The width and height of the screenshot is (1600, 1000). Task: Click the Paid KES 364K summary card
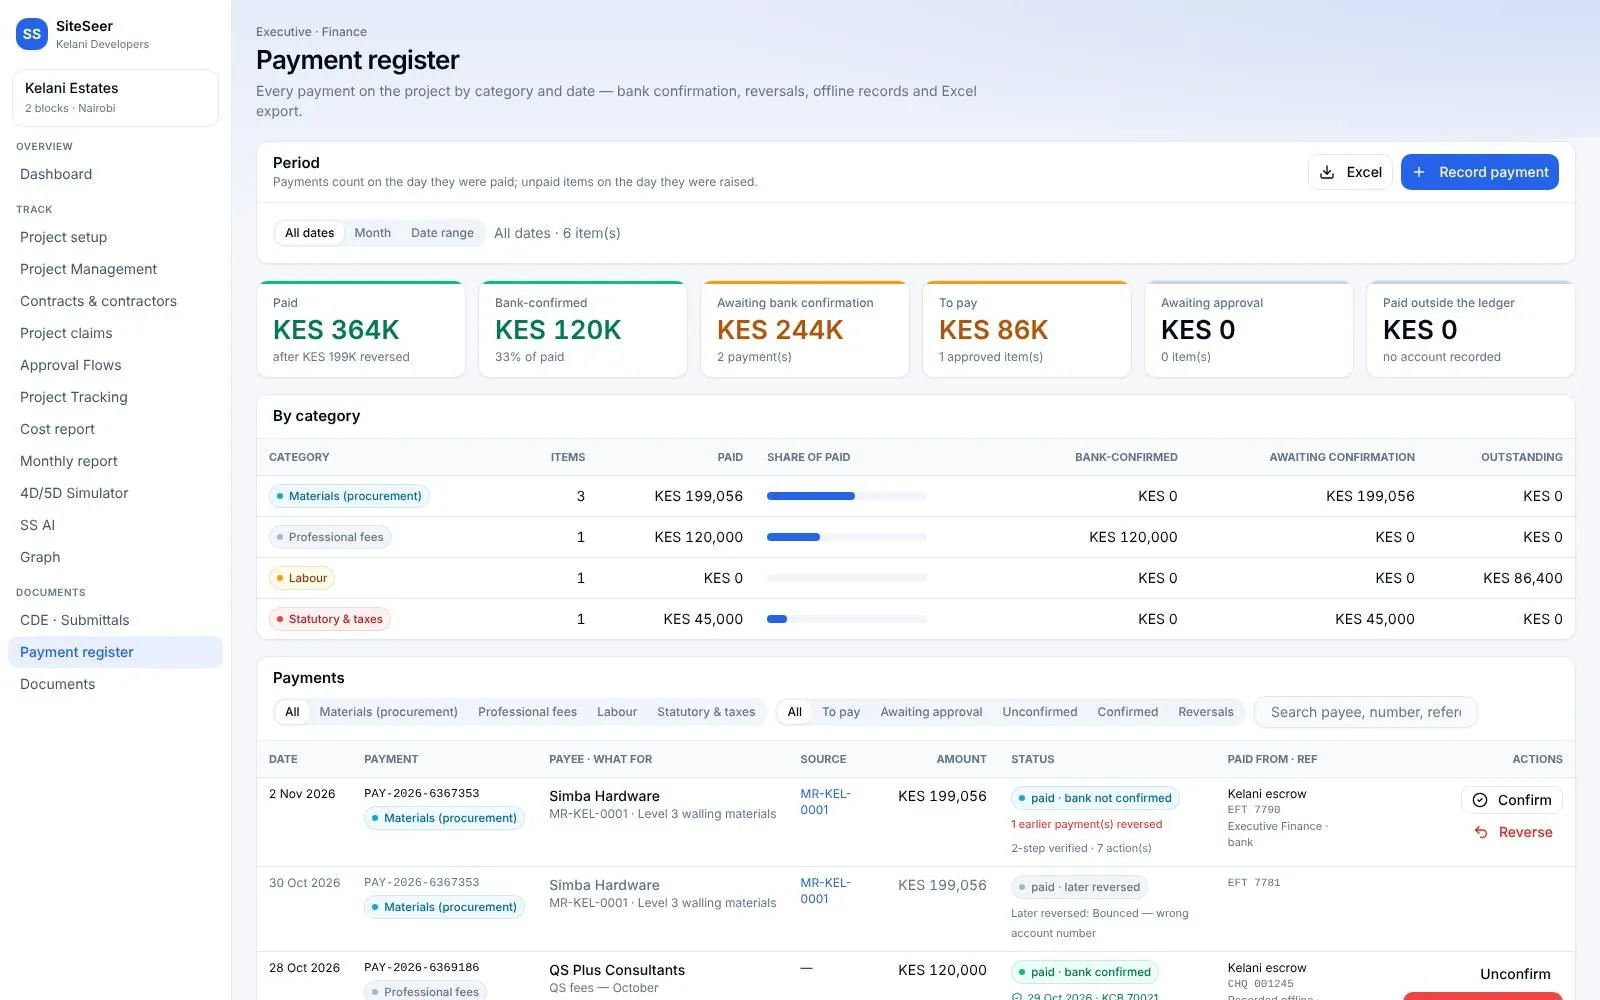pos(361,330)
